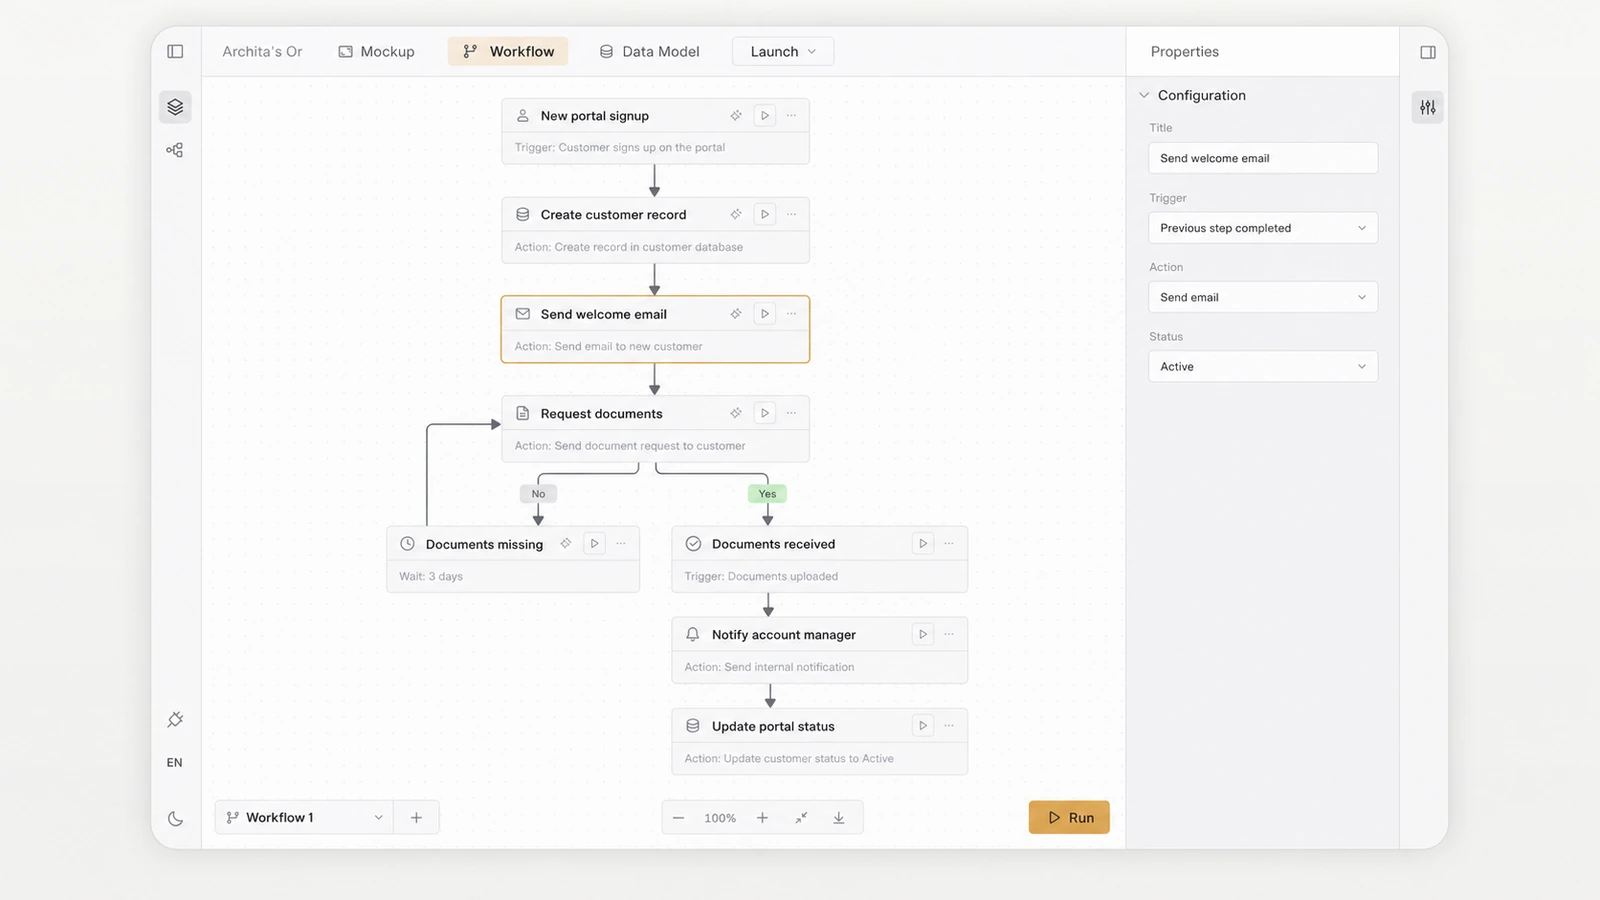This screenshot has width=1600, height=900.
Task: Toggle dark mode moon icon
Action: 175,819
